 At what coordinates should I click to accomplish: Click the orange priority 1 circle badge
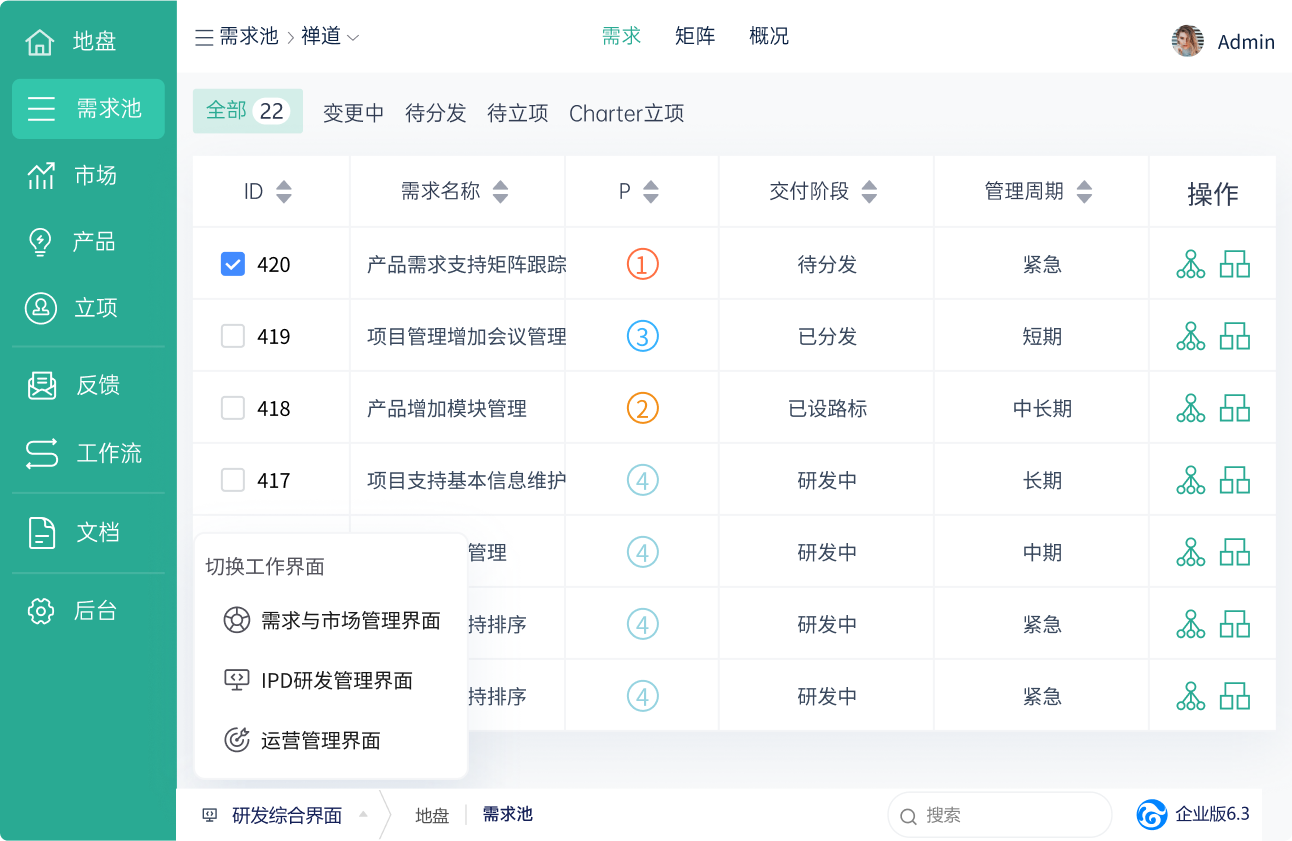point(642,264)
